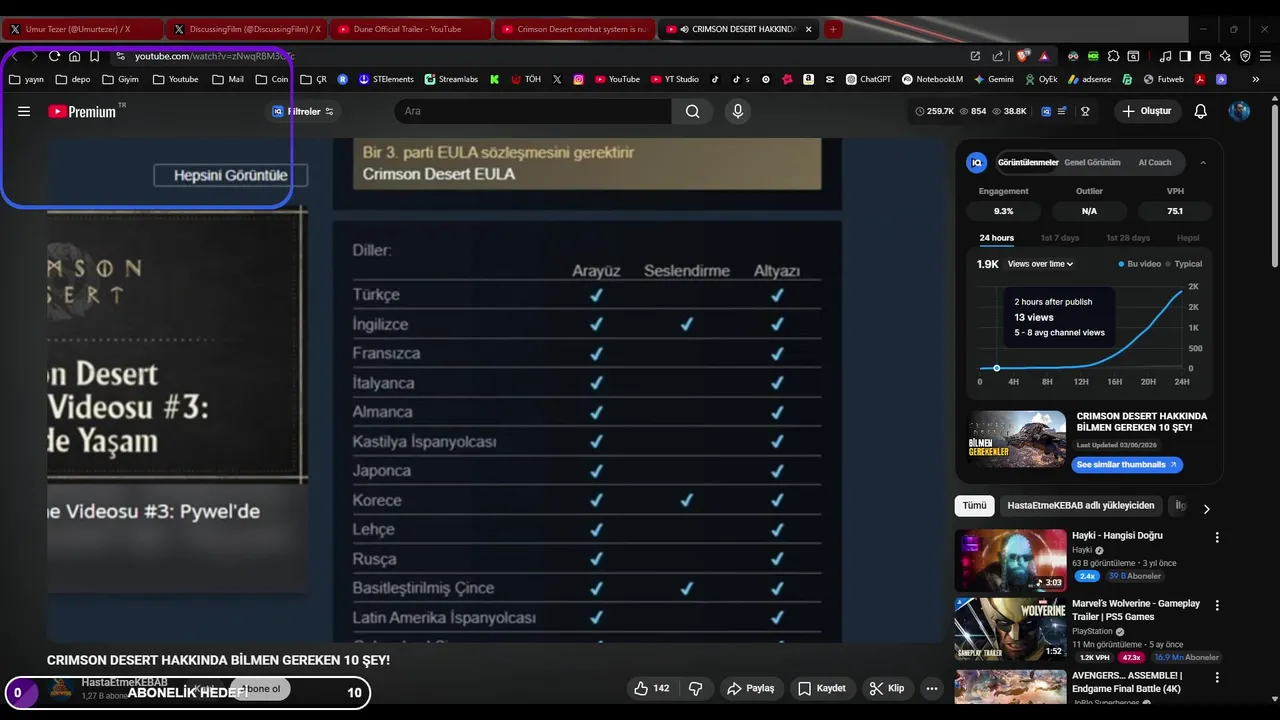1280x720 pixels.
Task: Open the depo bookmarks folder
Action: [x=73, y=79]
